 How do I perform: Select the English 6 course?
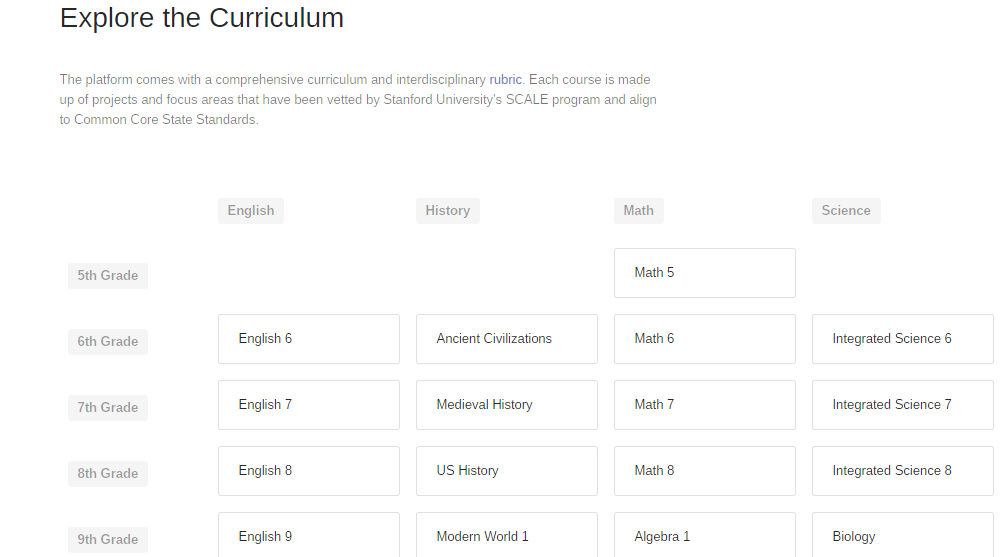coord(308,339)
